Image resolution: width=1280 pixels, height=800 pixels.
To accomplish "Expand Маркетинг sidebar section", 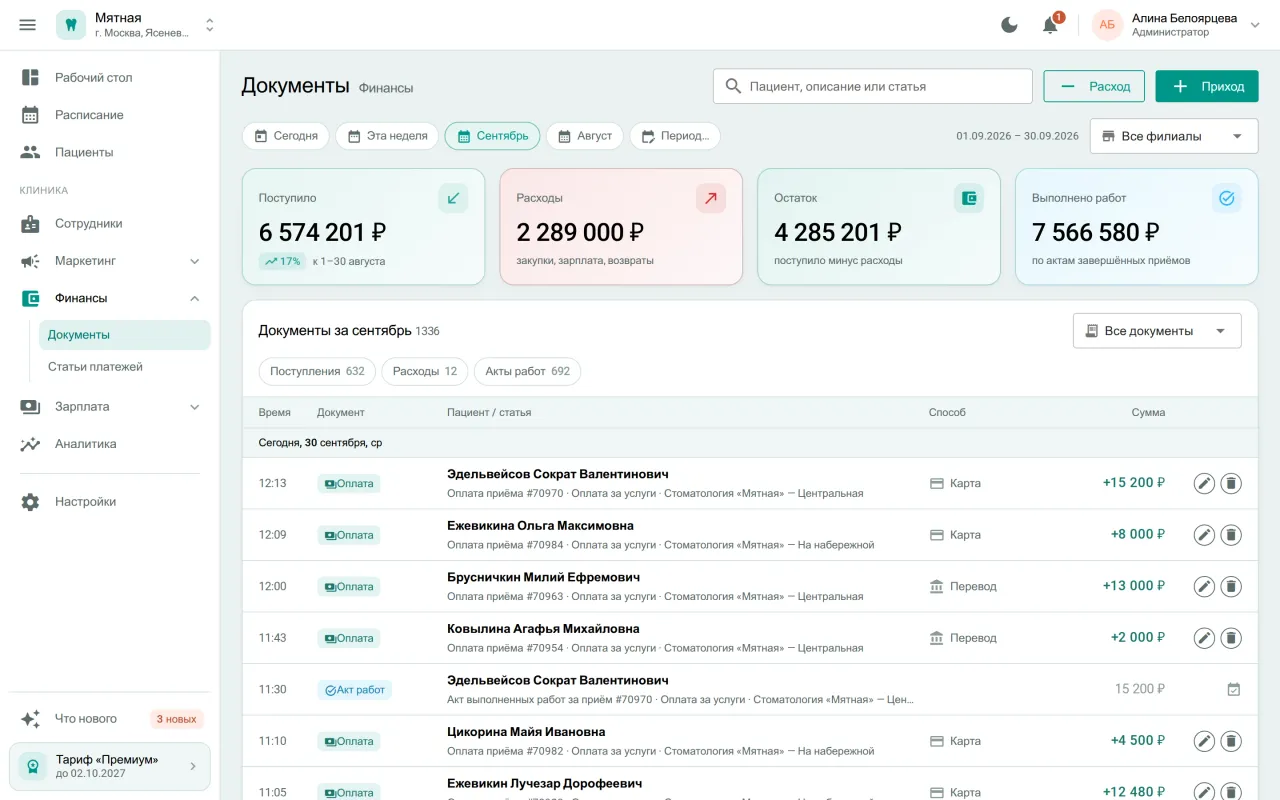I will pyautogui.click(x=110, y=261).
